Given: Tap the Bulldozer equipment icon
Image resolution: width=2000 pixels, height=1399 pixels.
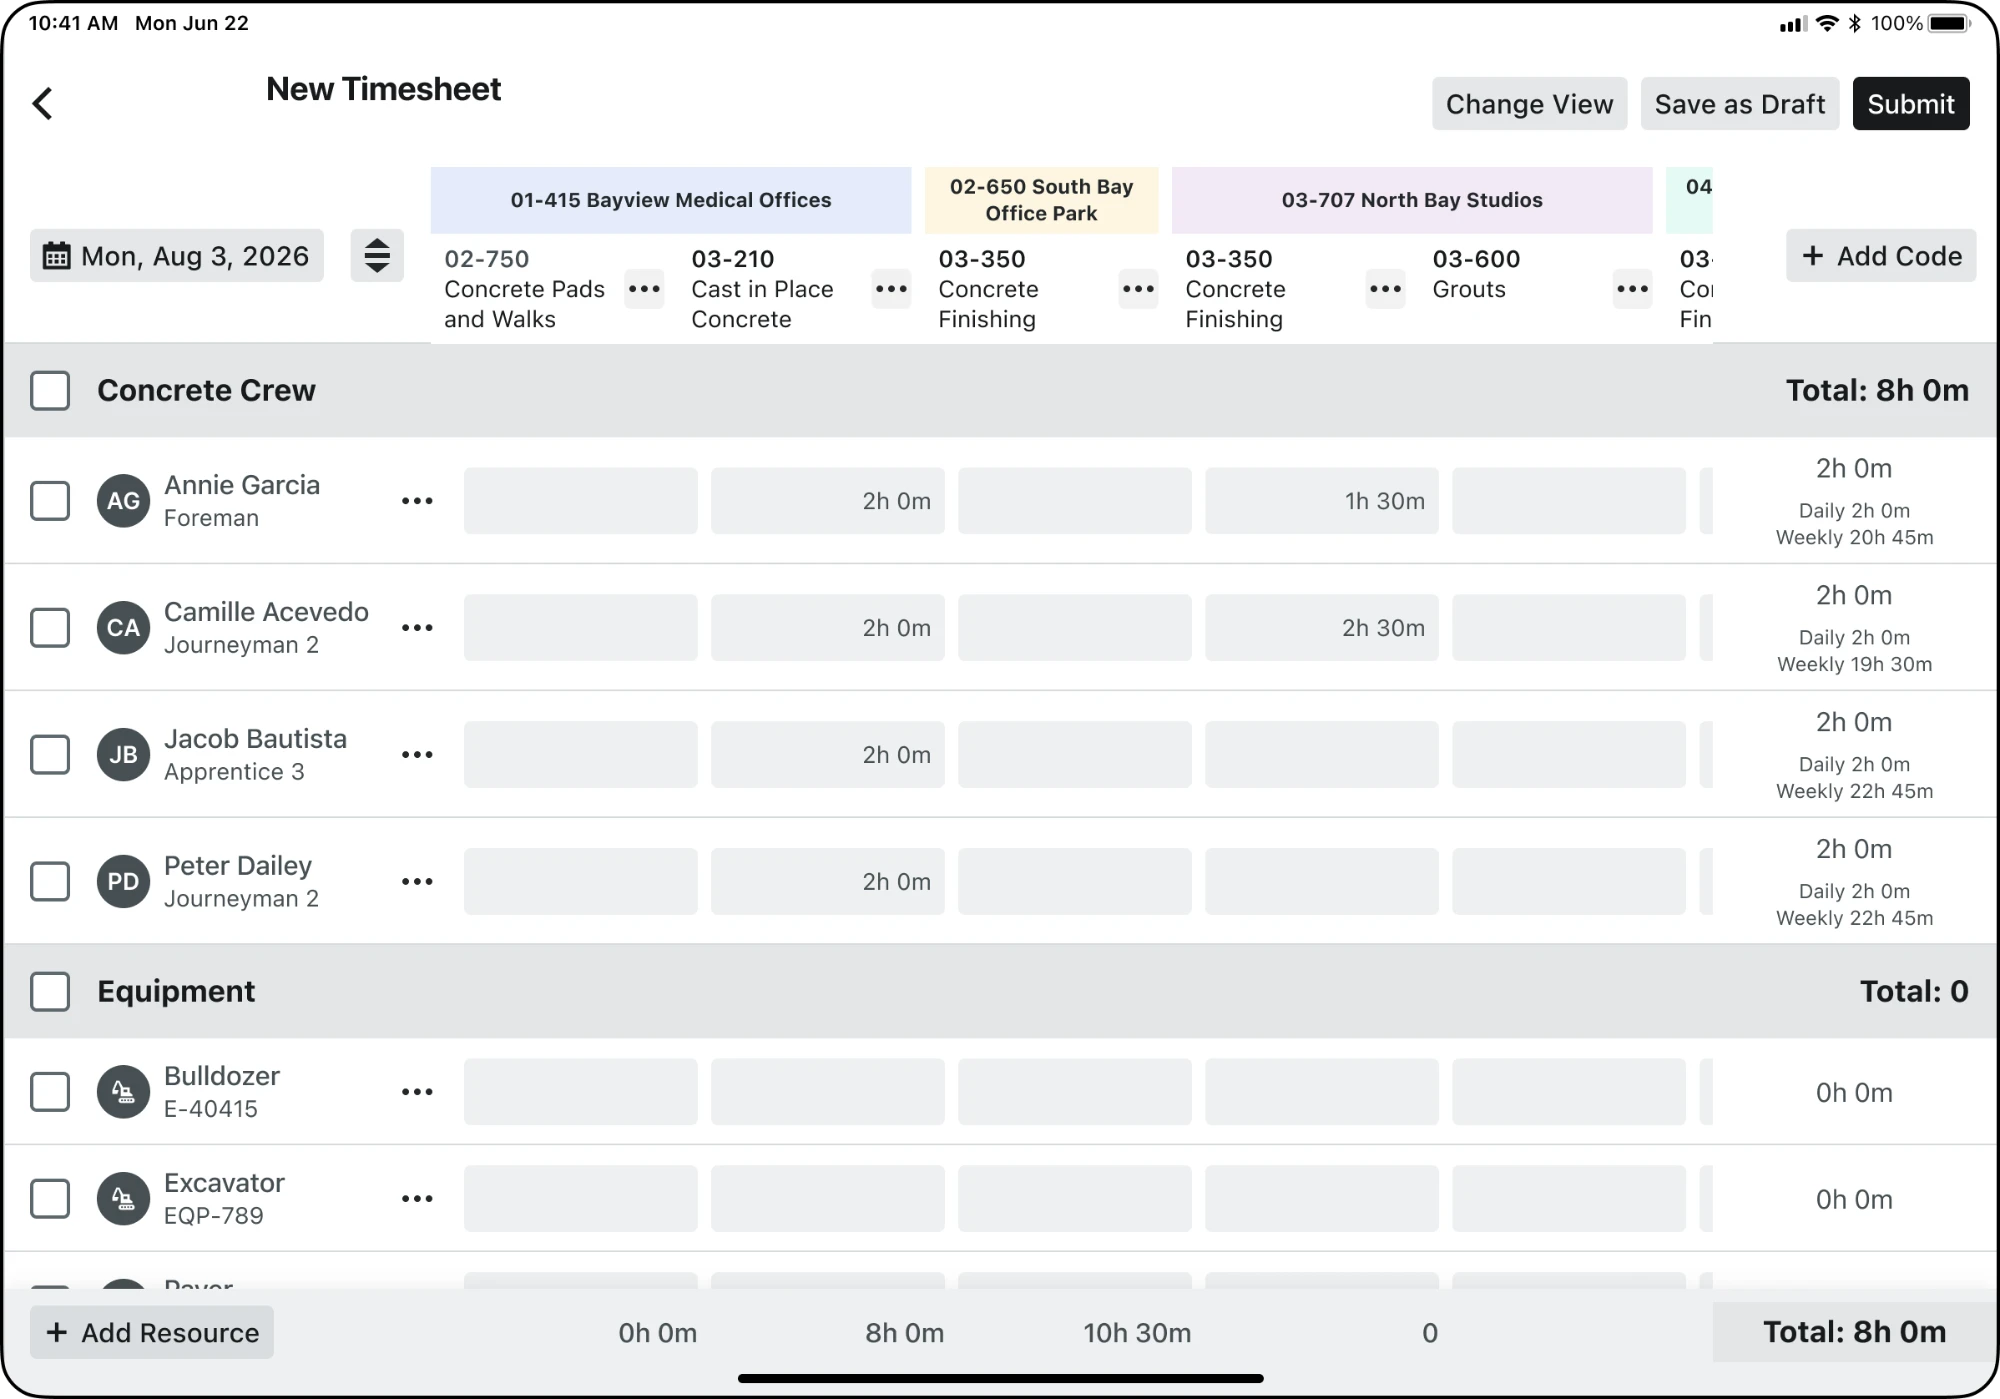Looking at the screenshot, I should click(x=123, y=1092).
